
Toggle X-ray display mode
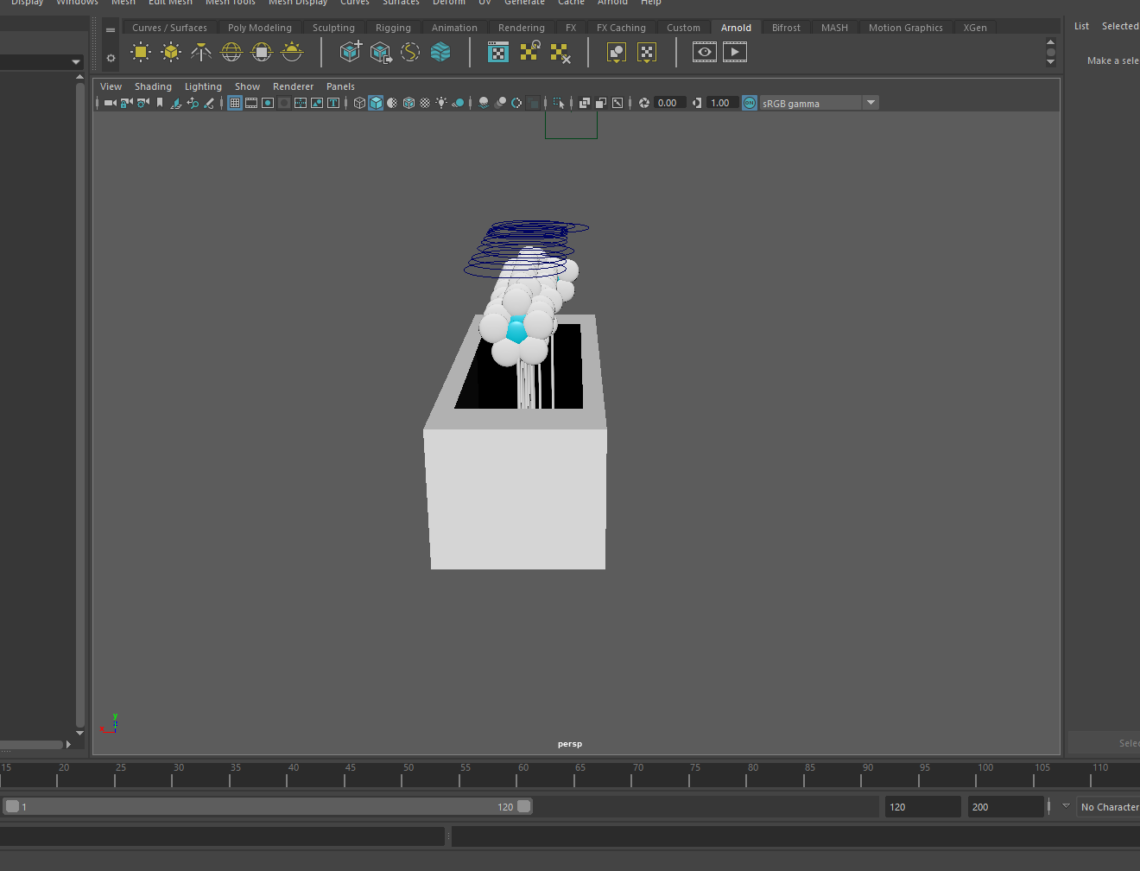(x=585, y=103)
